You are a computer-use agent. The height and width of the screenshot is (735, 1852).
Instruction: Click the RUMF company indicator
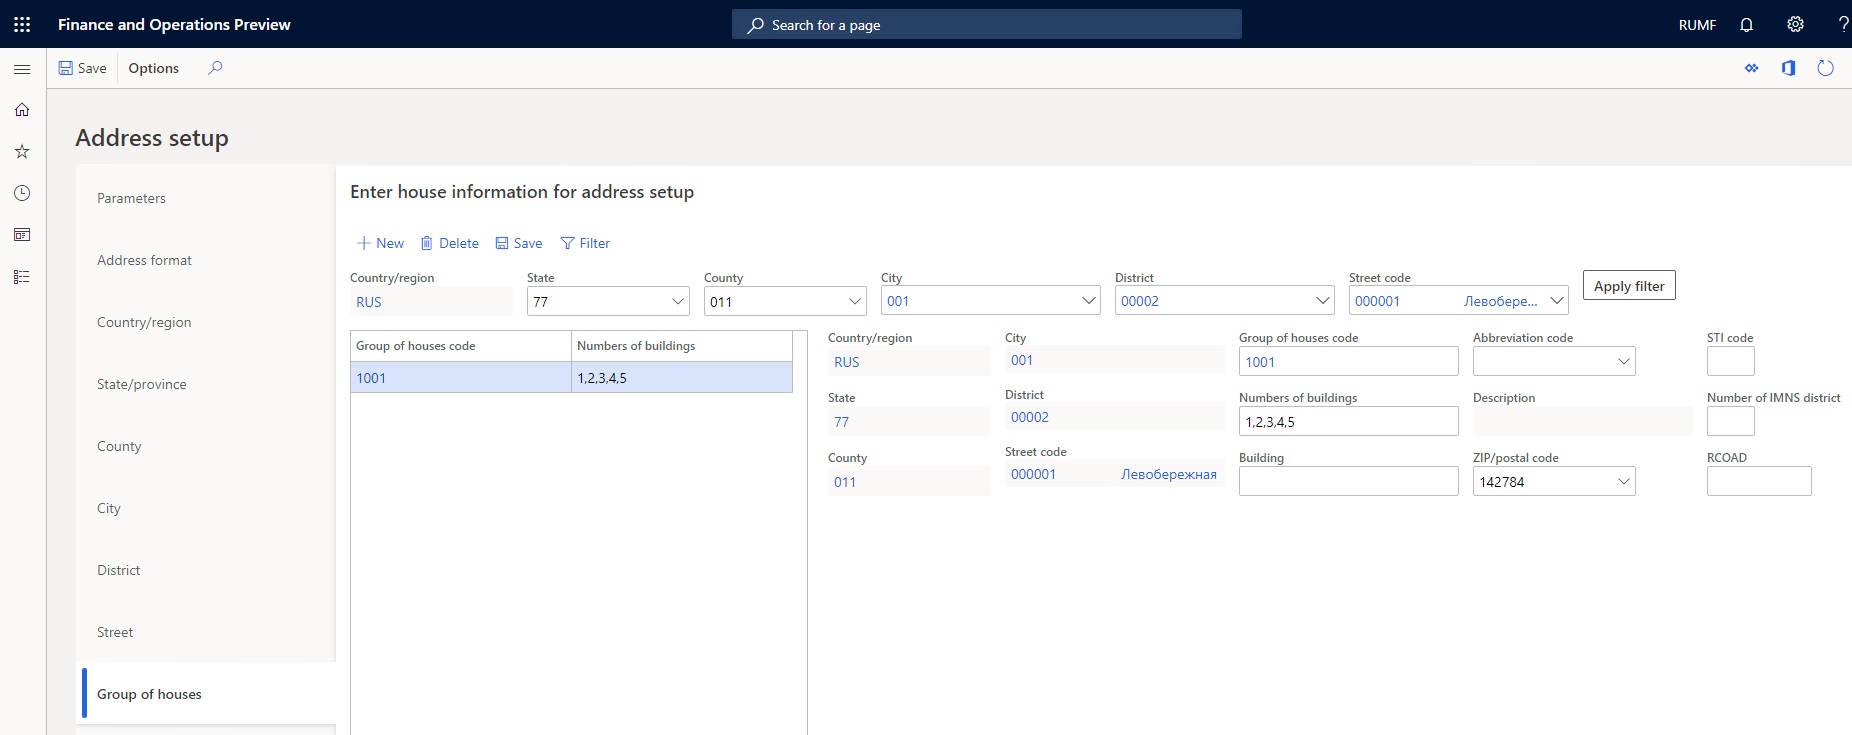1697,25
